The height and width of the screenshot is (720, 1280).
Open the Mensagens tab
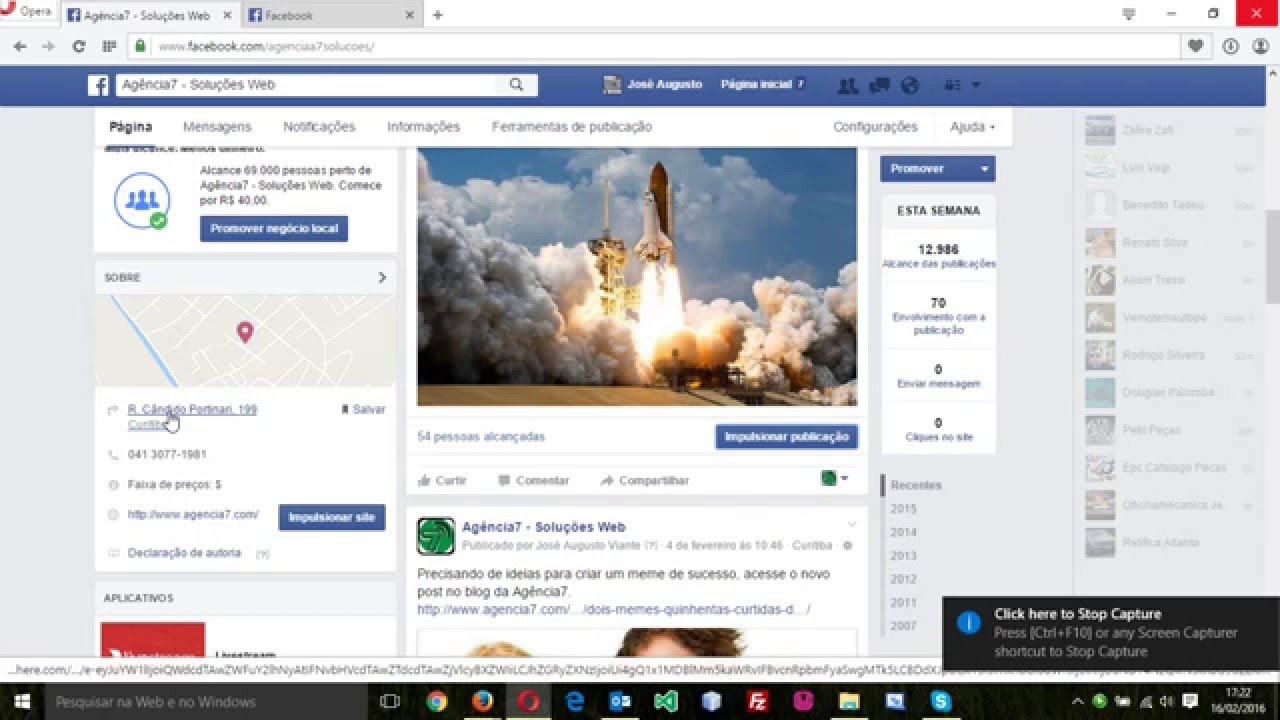pos(217,127)
